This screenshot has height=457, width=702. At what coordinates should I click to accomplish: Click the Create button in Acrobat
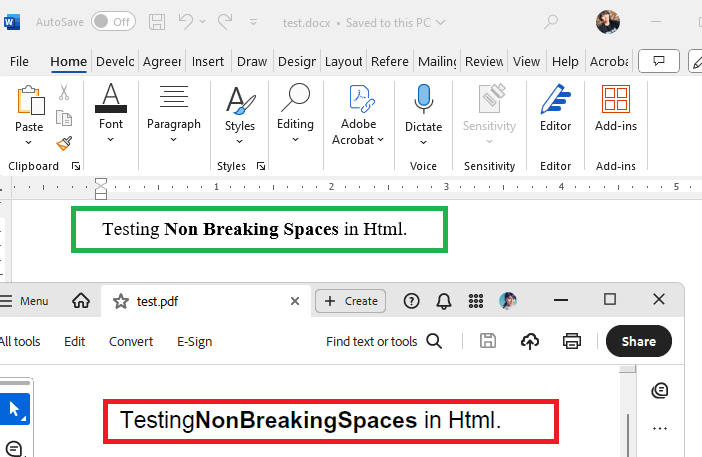(x=351, y=301)
